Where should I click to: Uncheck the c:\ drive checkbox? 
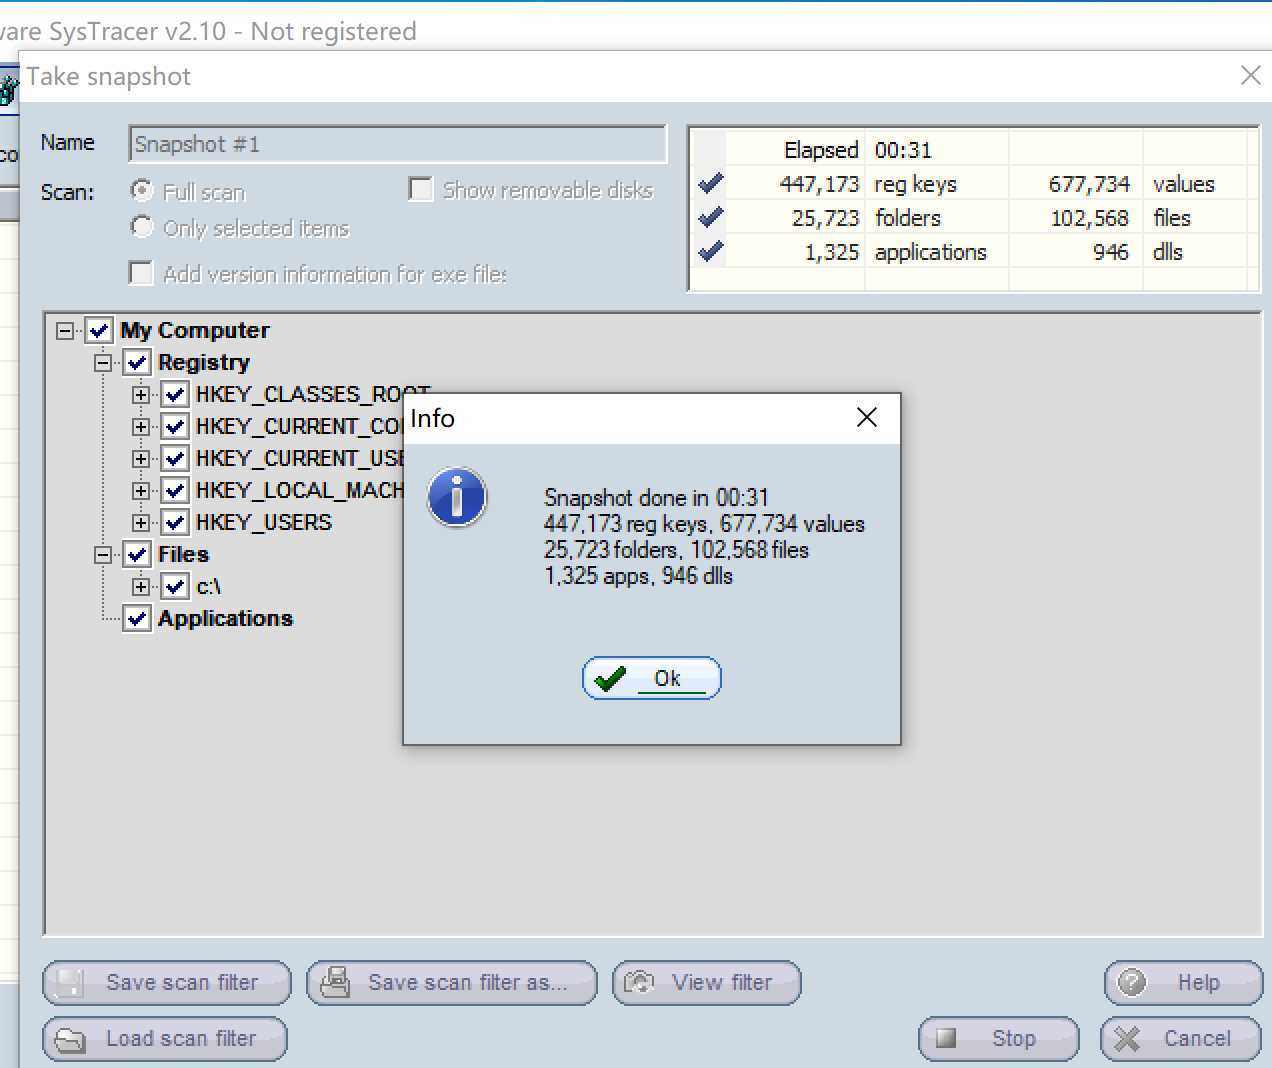[175, 586]
